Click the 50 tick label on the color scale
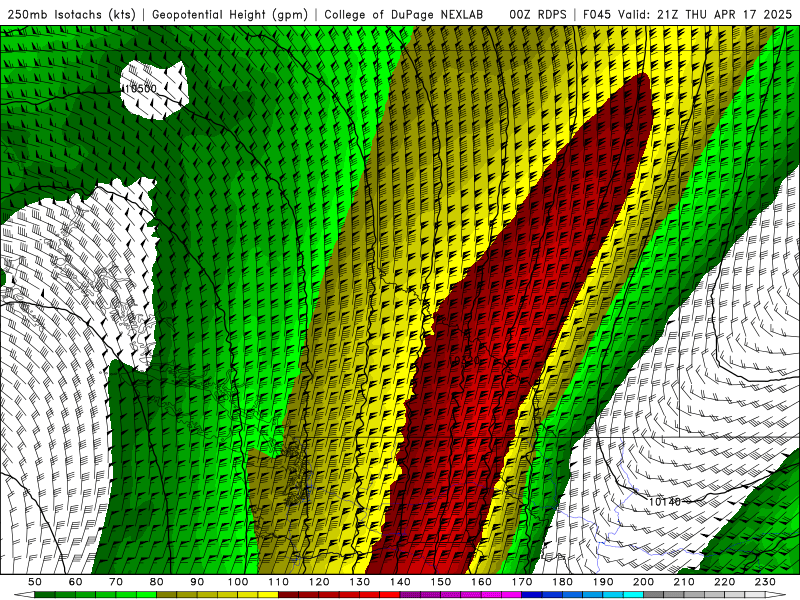 tap(35, 582)
